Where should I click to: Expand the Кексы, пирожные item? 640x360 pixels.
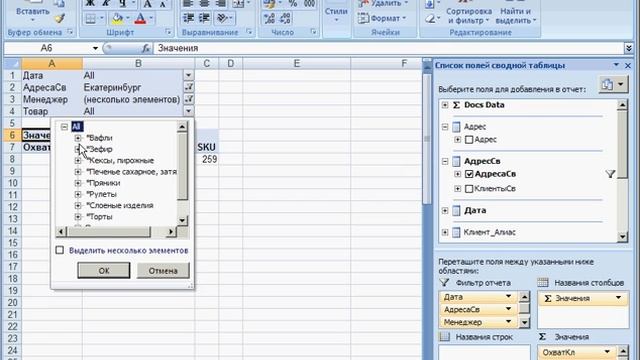[78, 160]
